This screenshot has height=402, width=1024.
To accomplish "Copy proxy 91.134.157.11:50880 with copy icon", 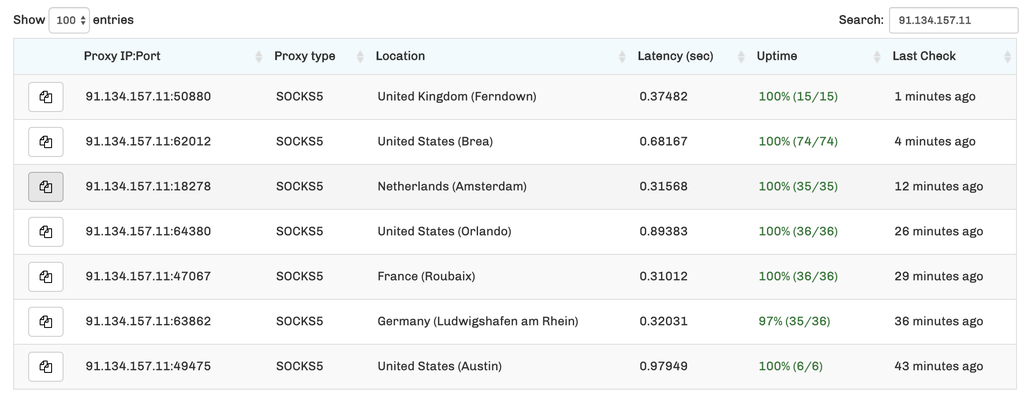I will coord(46,97).
